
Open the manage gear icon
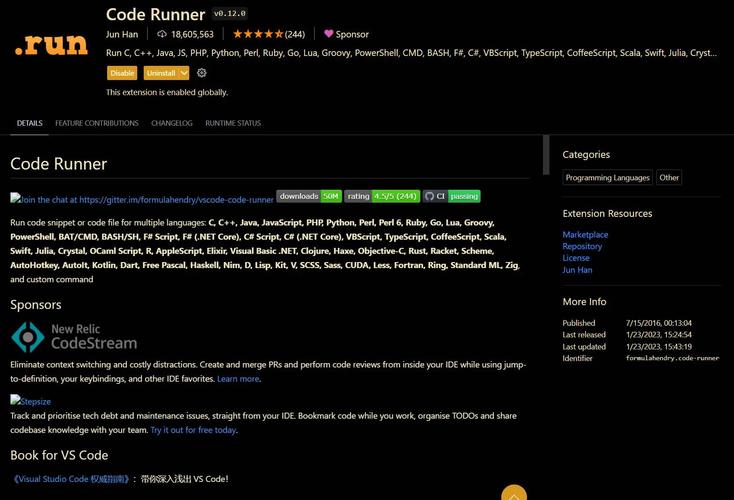[202, 73]
